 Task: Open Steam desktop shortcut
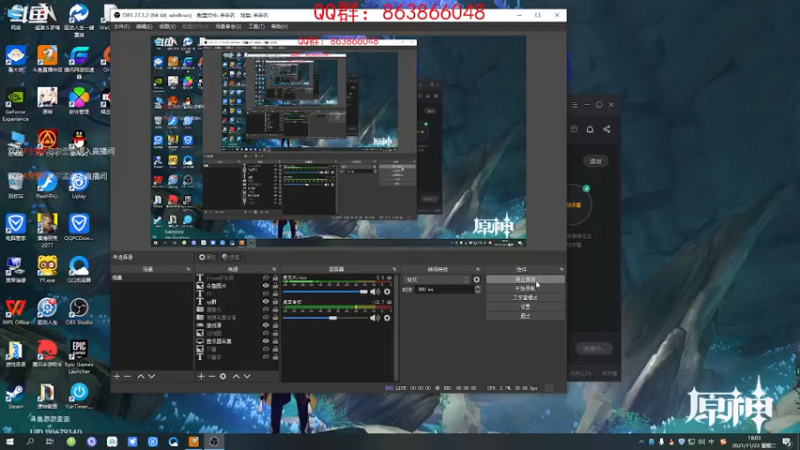pos(15,397)
